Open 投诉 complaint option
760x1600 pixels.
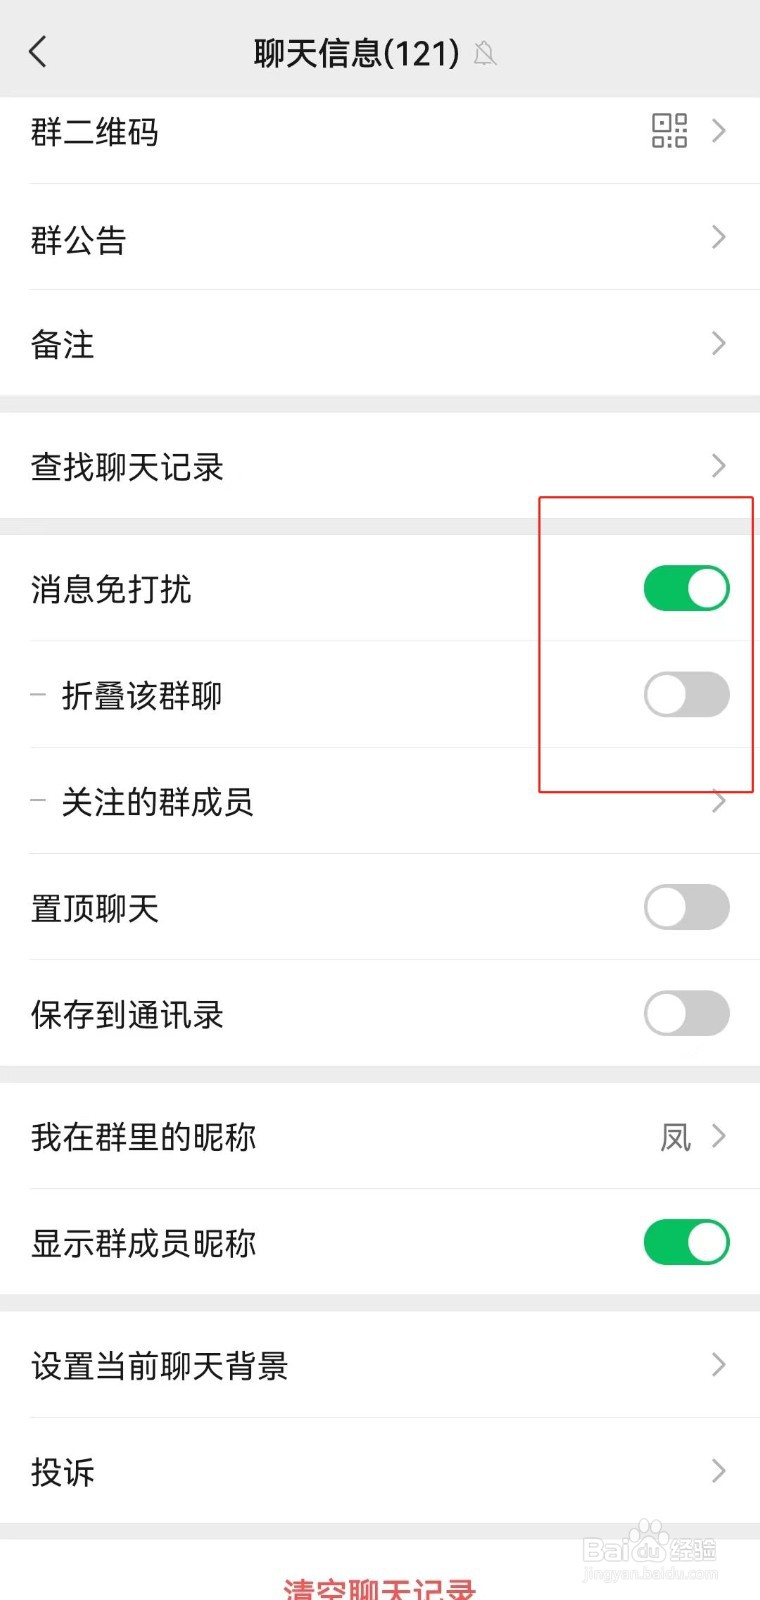pyautogui.click(x=63, y=1471)
